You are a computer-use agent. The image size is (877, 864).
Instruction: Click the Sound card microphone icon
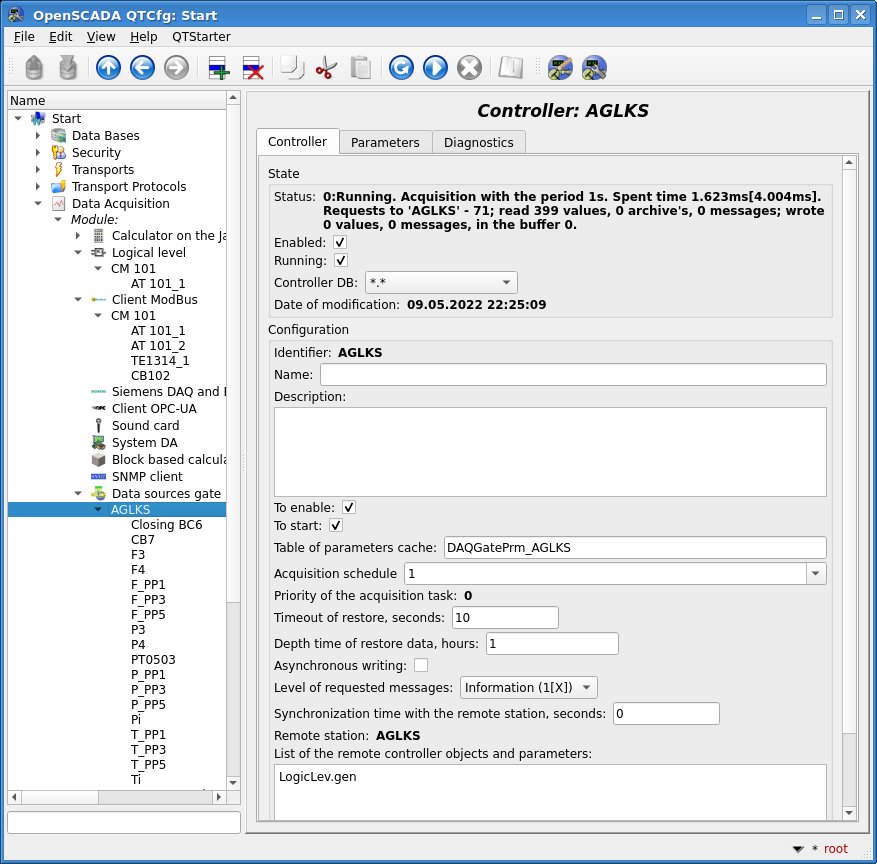(x=98, y=426)
